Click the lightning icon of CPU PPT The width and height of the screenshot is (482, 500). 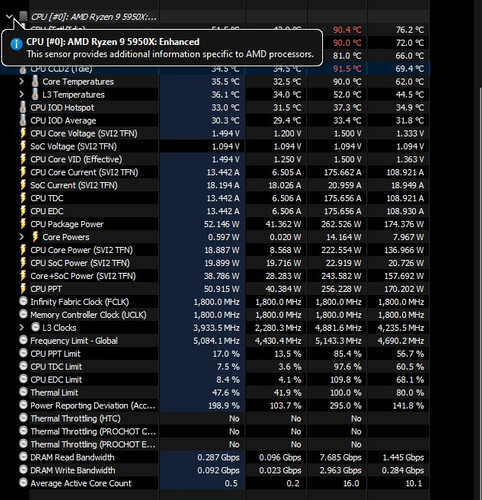pos(23,289)
